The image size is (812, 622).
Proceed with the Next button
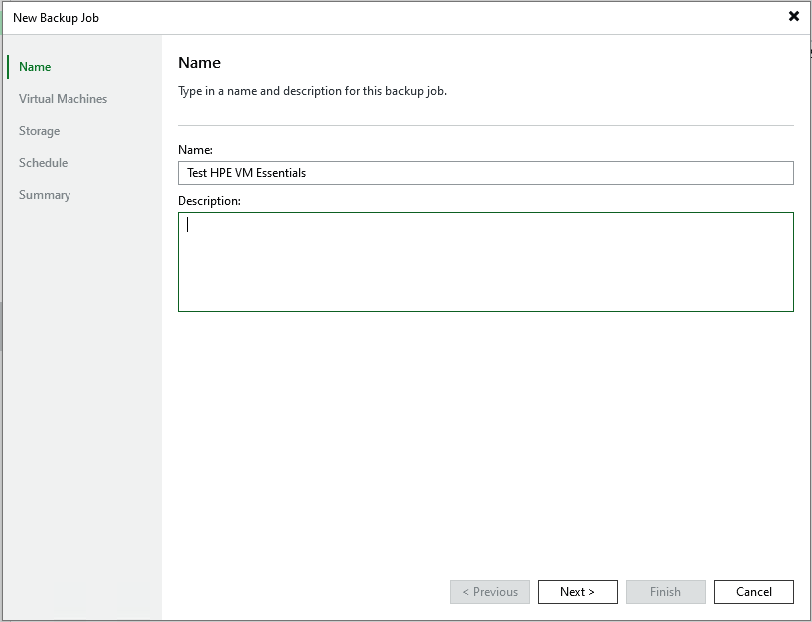(577, 592)
